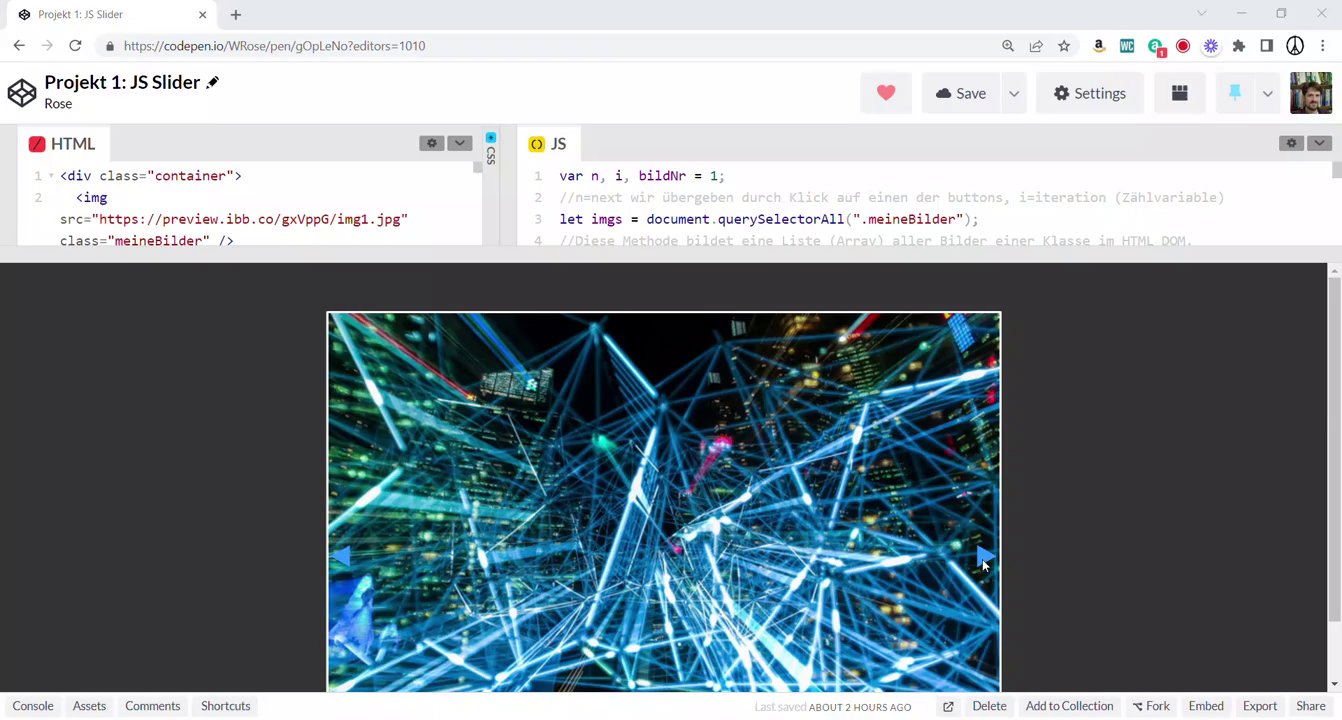
Task: Open pen in new window icon
Action: click(x=948, y=707)
